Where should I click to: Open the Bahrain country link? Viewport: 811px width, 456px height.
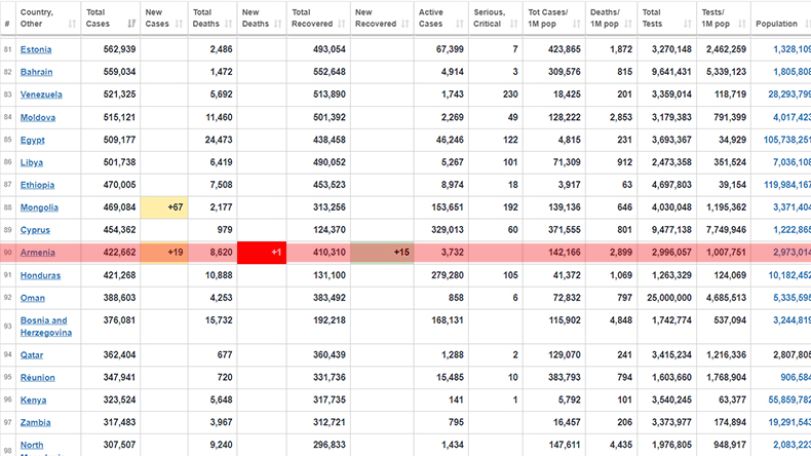[x=36, y=72]
